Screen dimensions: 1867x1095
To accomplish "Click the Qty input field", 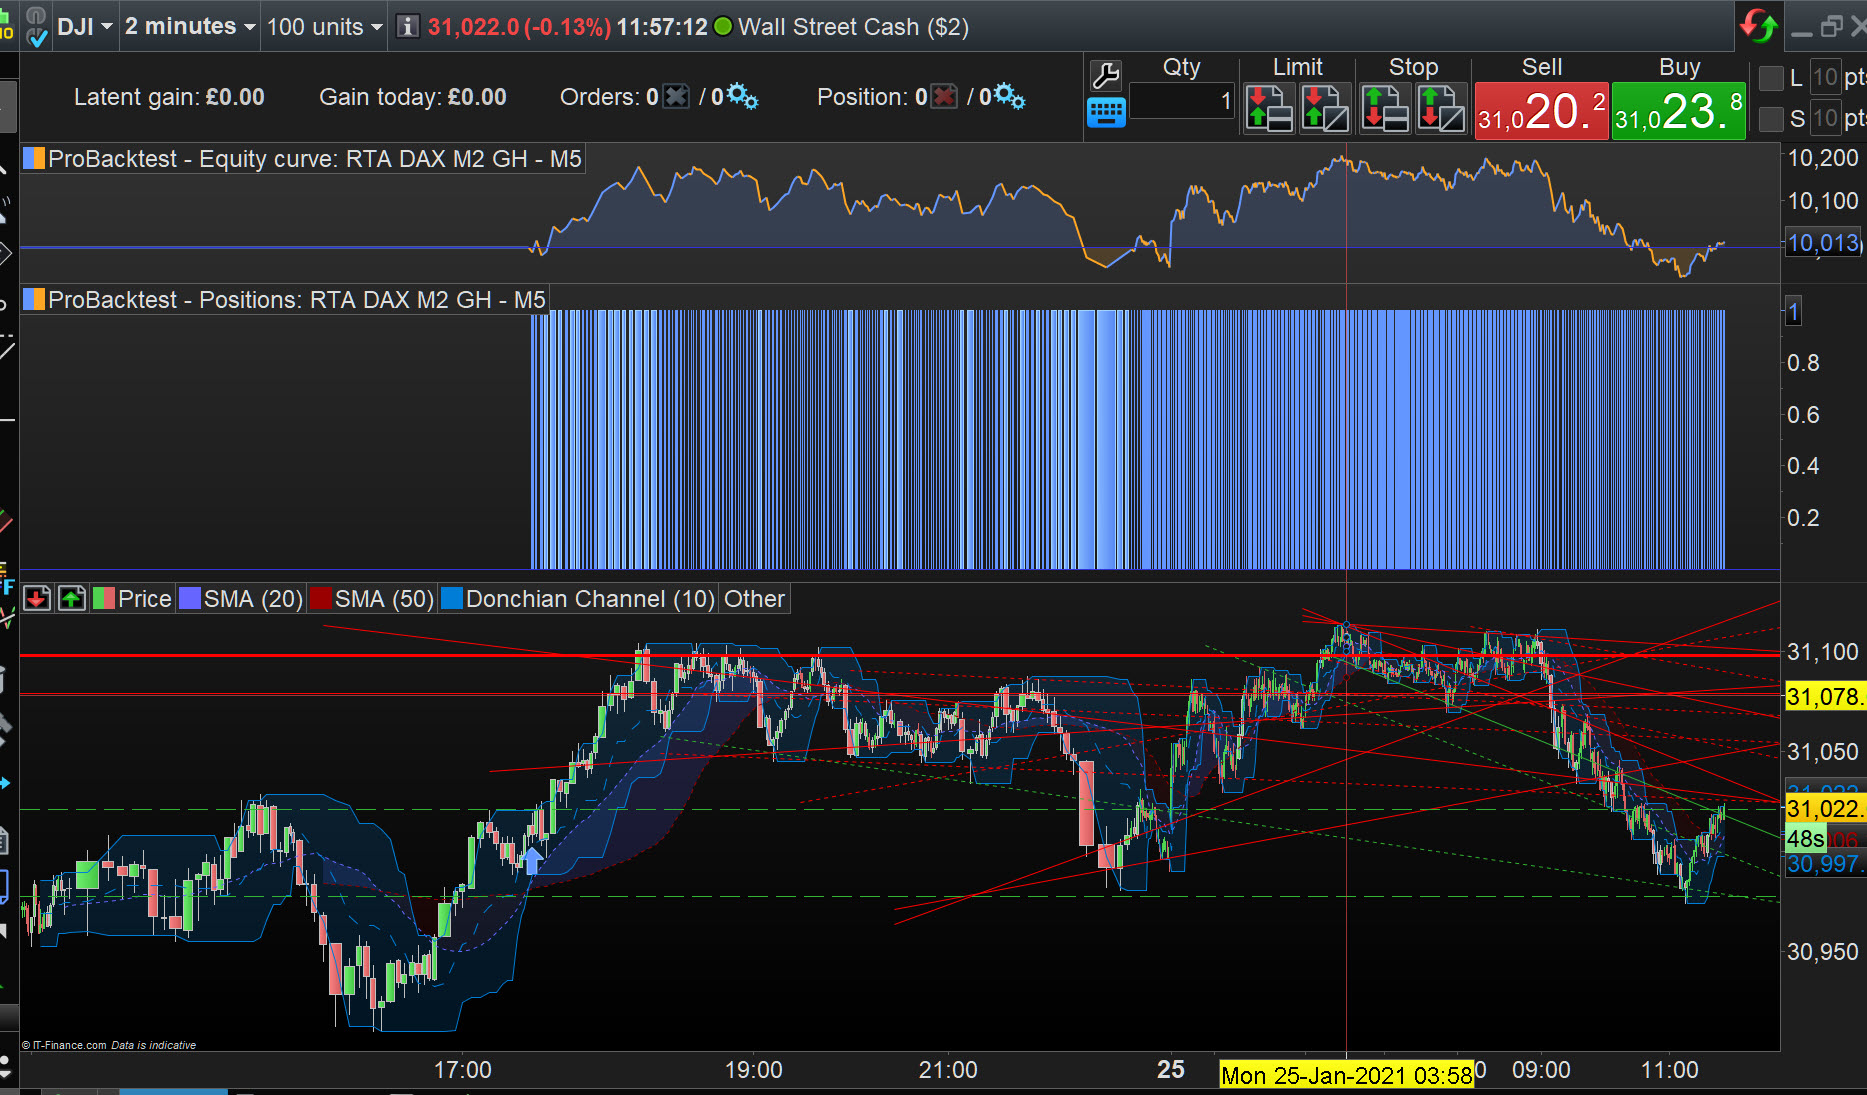I will coord(1181,101).
